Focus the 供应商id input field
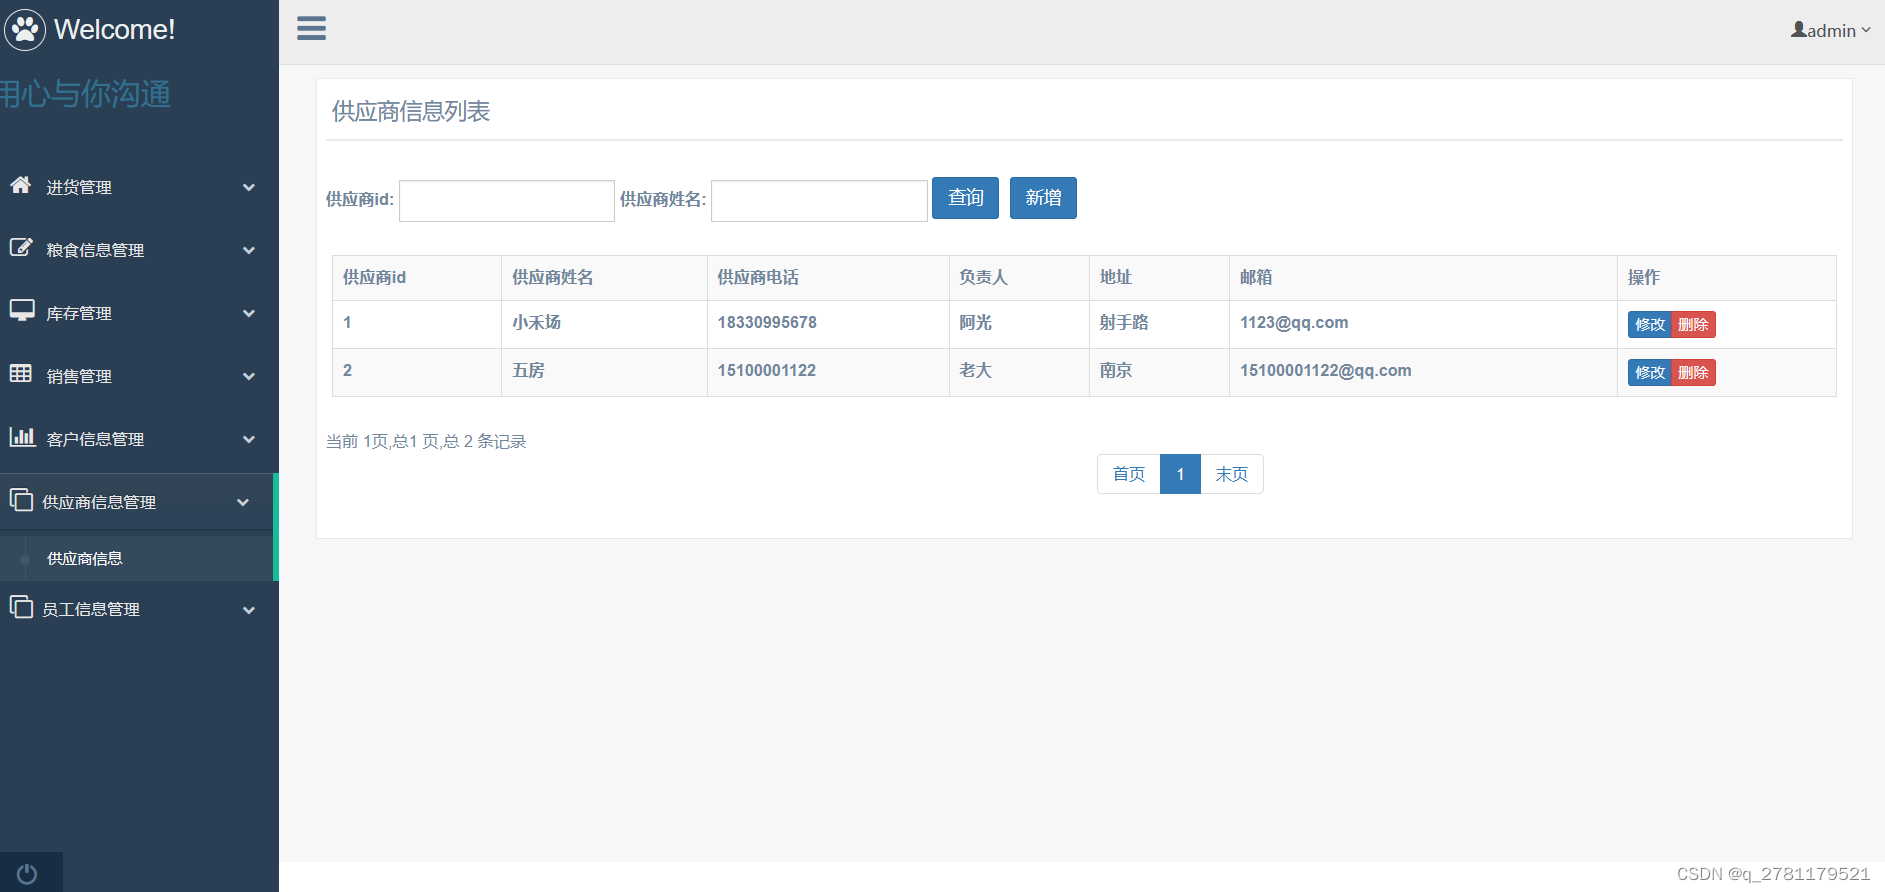This screenshot has width=1885, height=892. tap(507, 201)
